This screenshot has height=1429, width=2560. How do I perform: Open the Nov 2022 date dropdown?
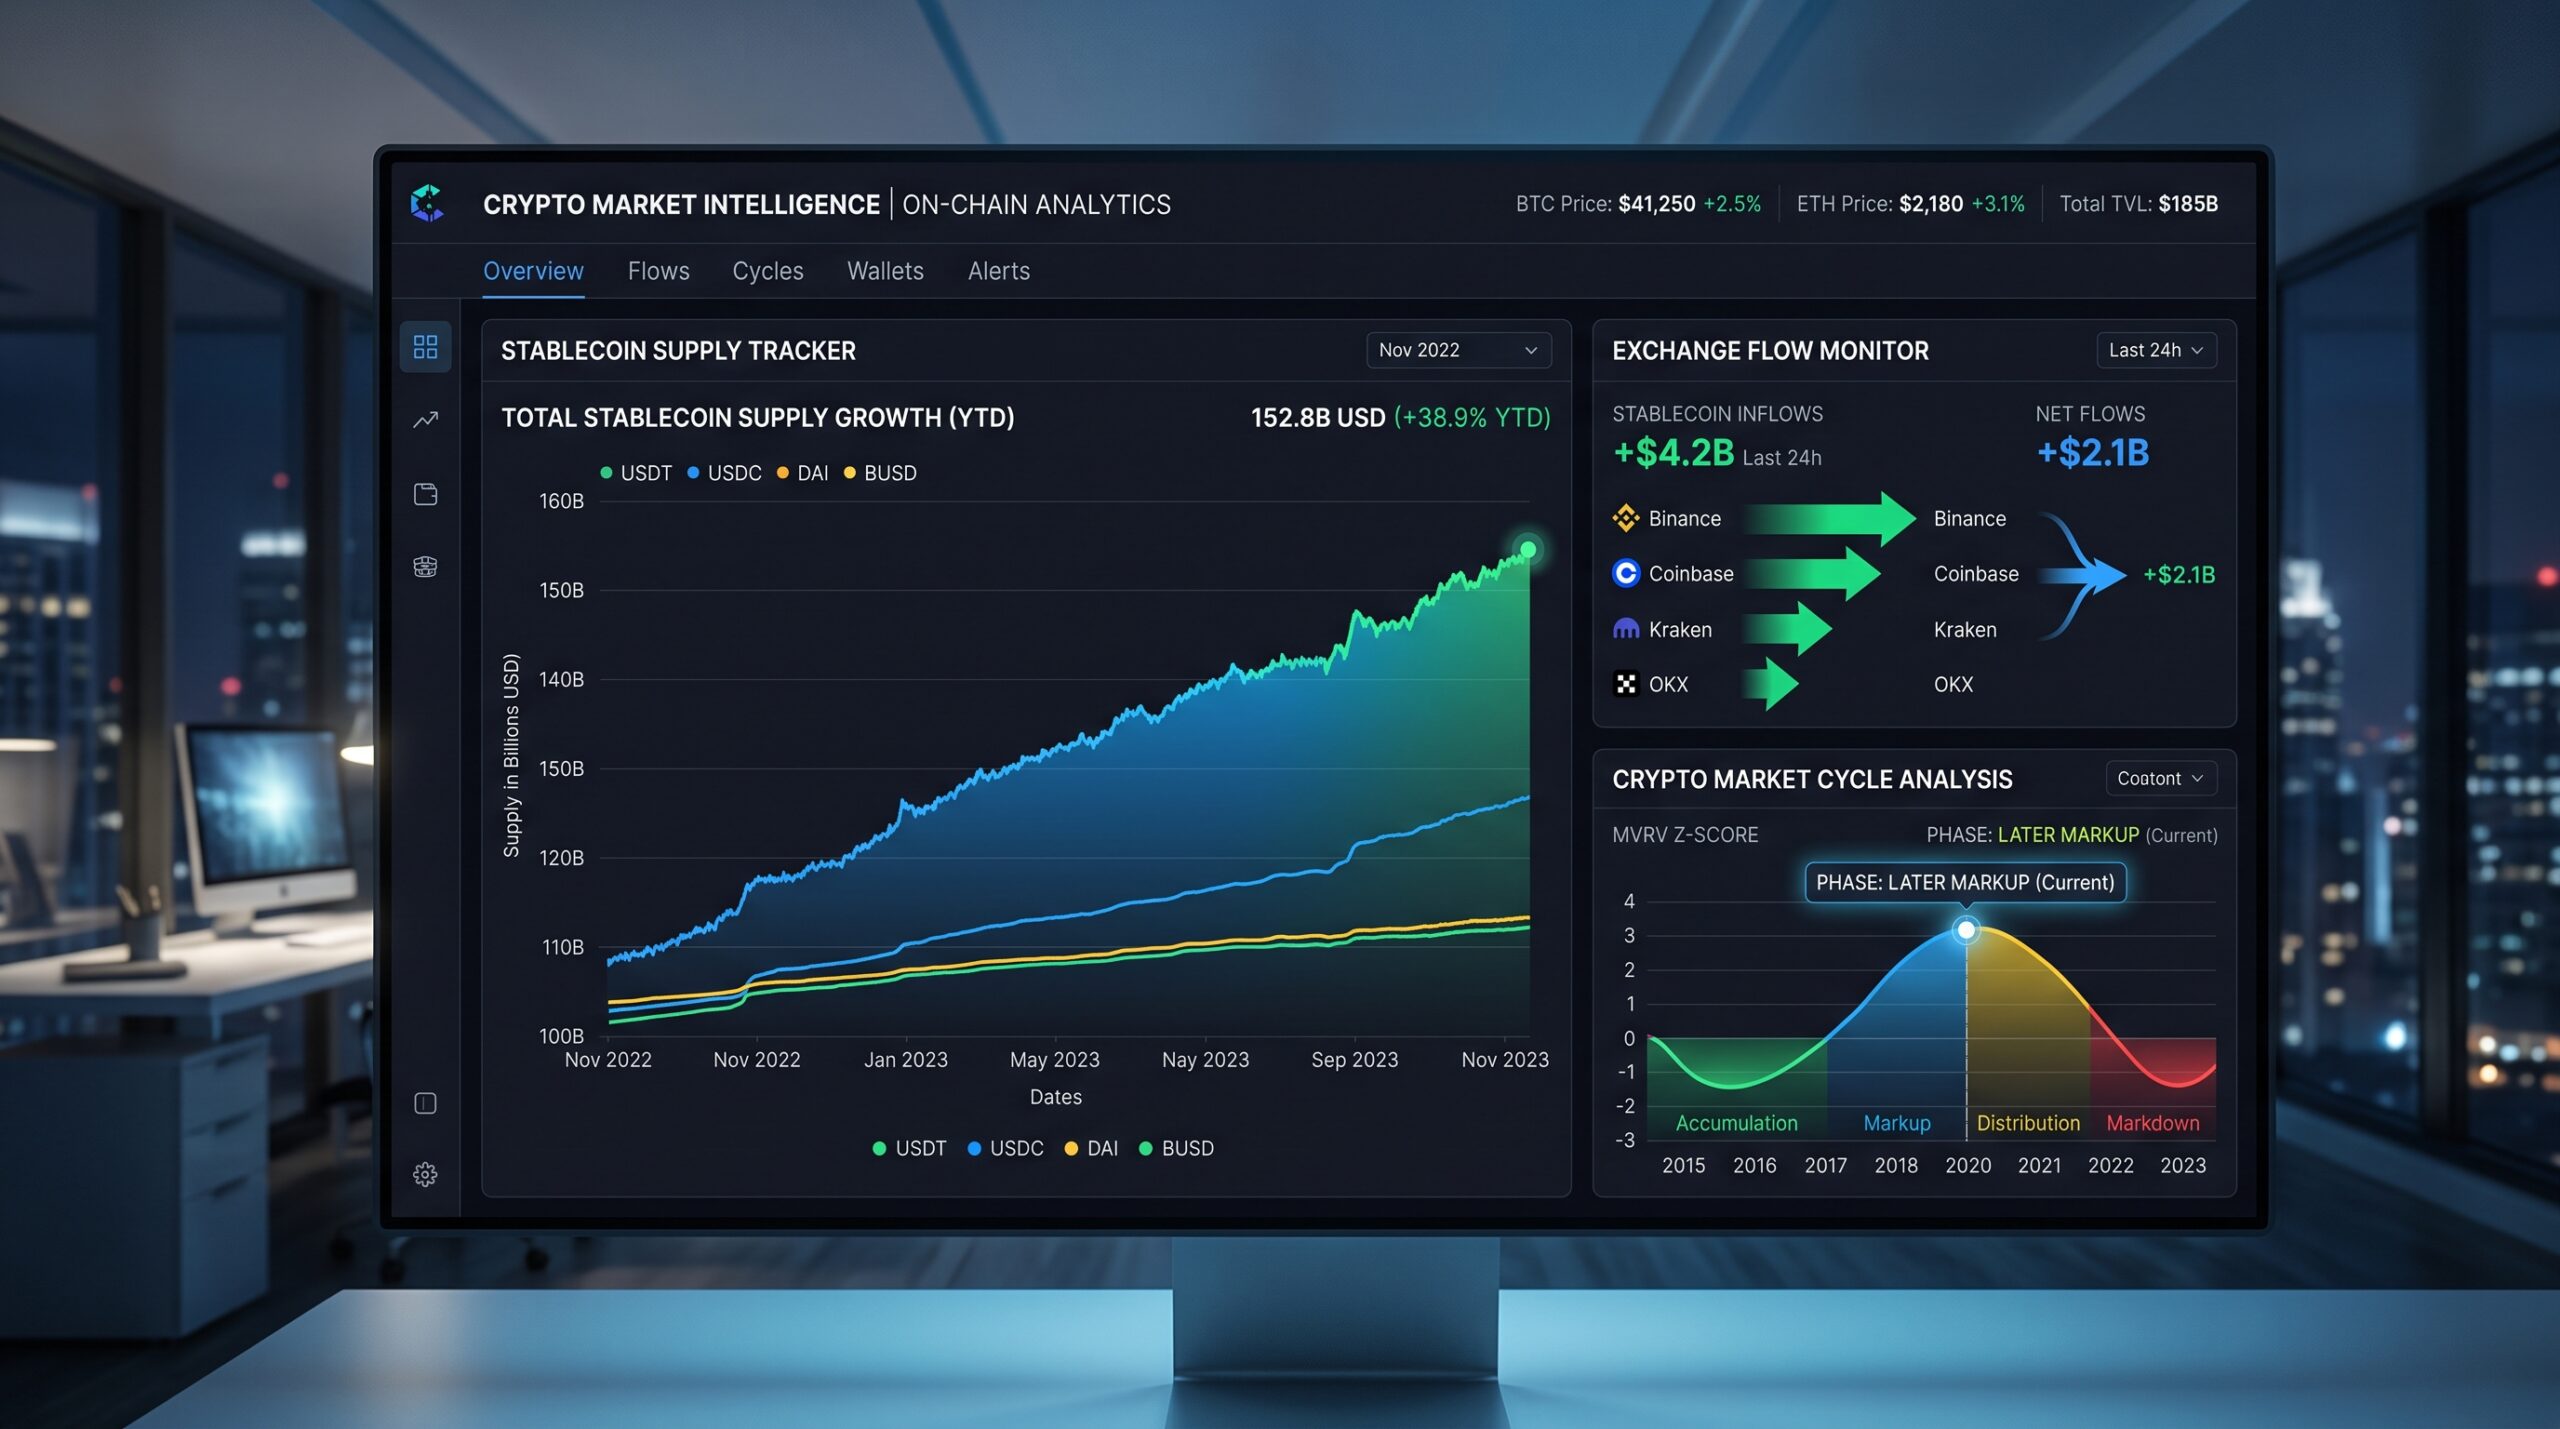coord(1459,350)
